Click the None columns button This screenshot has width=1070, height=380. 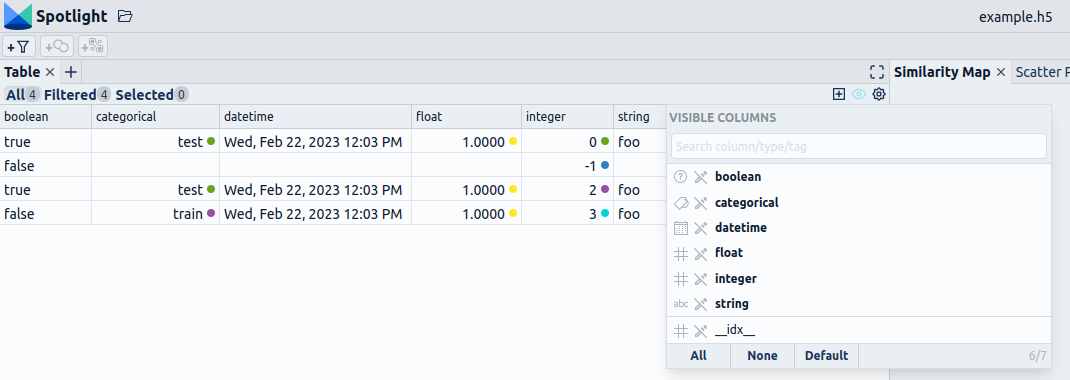[x=762, y=355]
